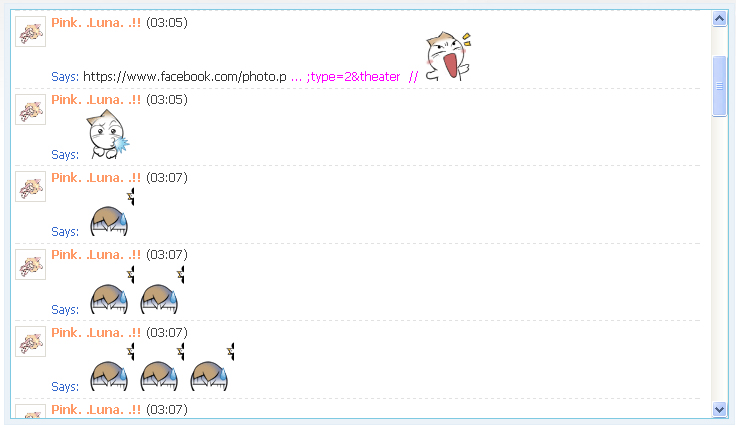
Task: Click the scrollbar down arrow button
Action: point(719,409)
